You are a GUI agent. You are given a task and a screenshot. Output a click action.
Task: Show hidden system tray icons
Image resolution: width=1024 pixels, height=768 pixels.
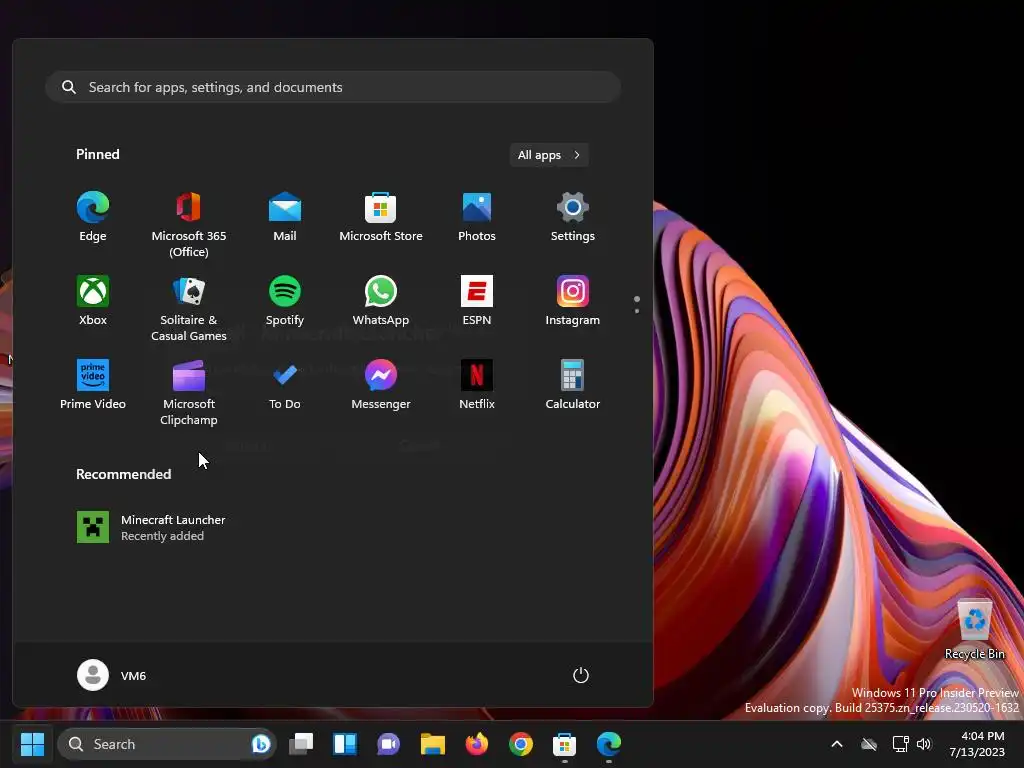pos(837,744)
